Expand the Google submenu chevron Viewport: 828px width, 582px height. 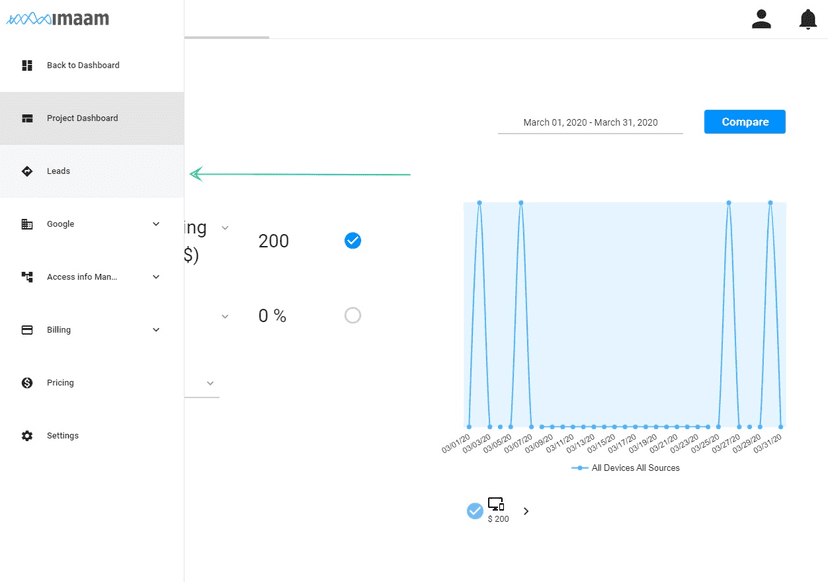click(x=156, y=224)
